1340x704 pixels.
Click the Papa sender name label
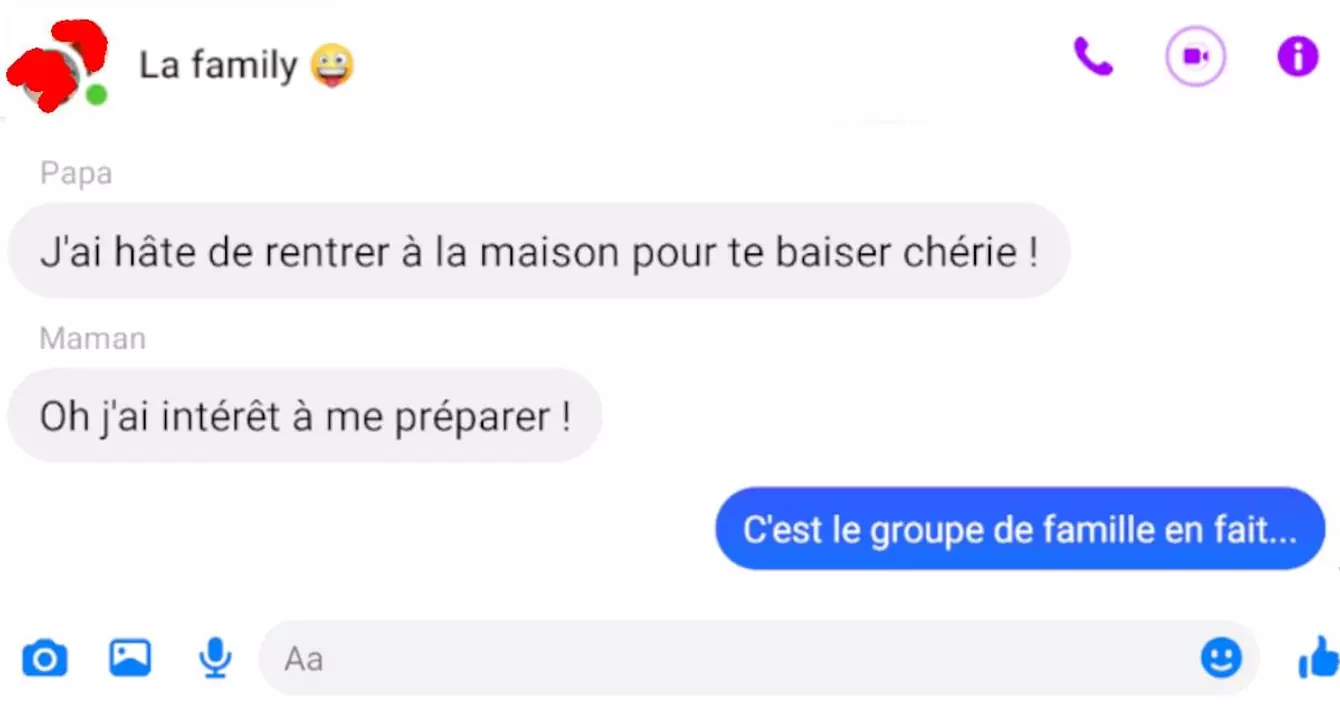[x=76, y=174]
